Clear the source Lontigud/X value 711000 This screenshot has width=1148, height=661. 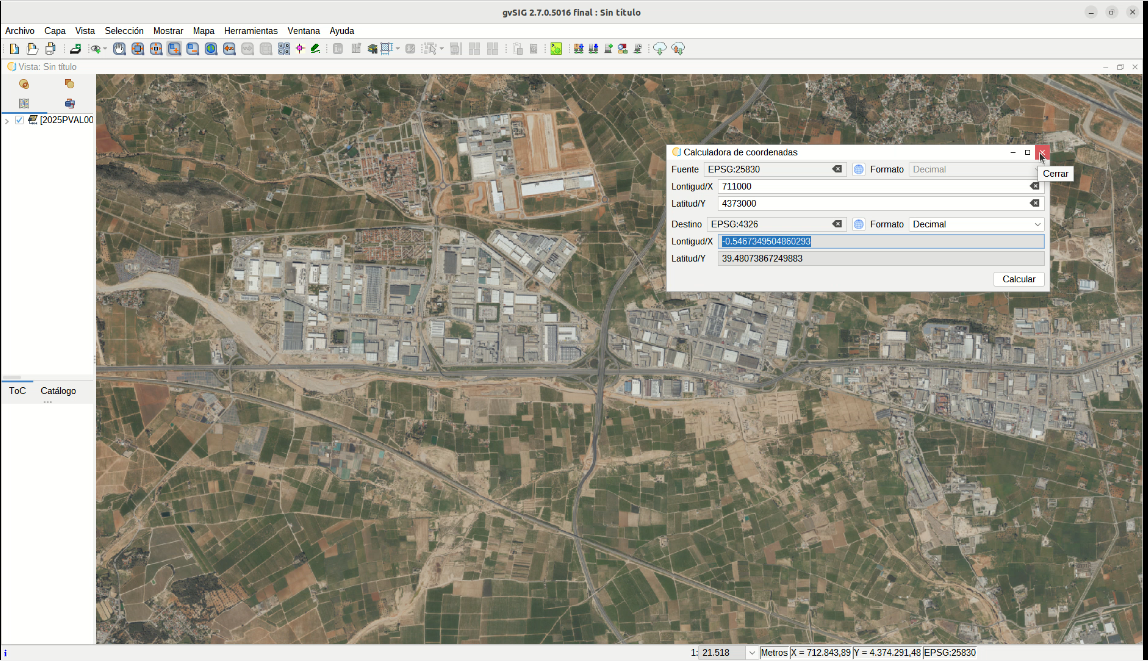(x=1035, y=187)
